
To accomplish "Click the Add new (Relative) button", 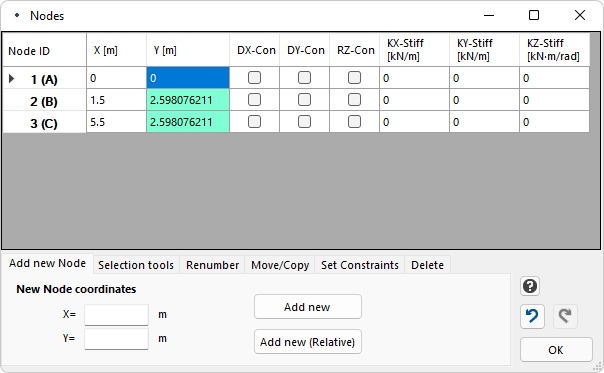I will 308,342.
